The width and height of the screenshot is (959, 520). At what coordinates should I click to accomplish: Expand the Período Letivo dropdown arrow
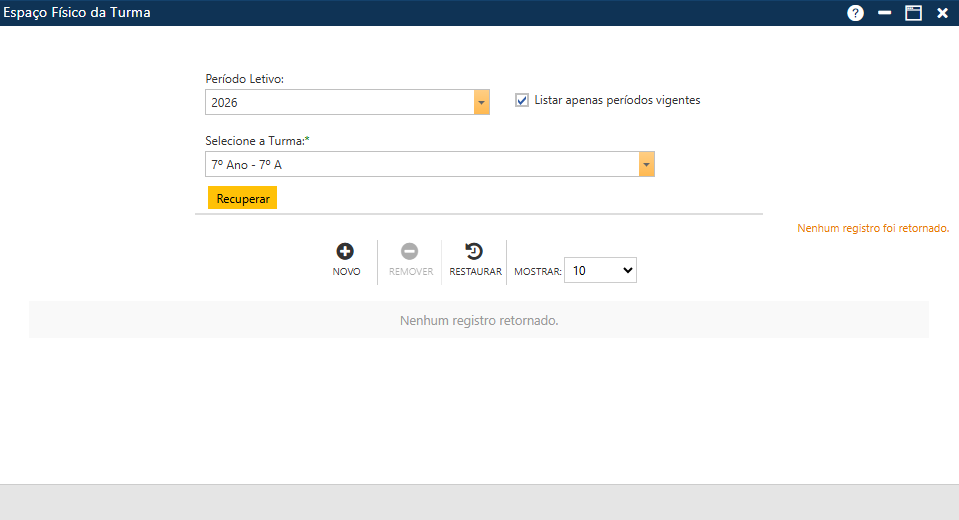point(482,103)
